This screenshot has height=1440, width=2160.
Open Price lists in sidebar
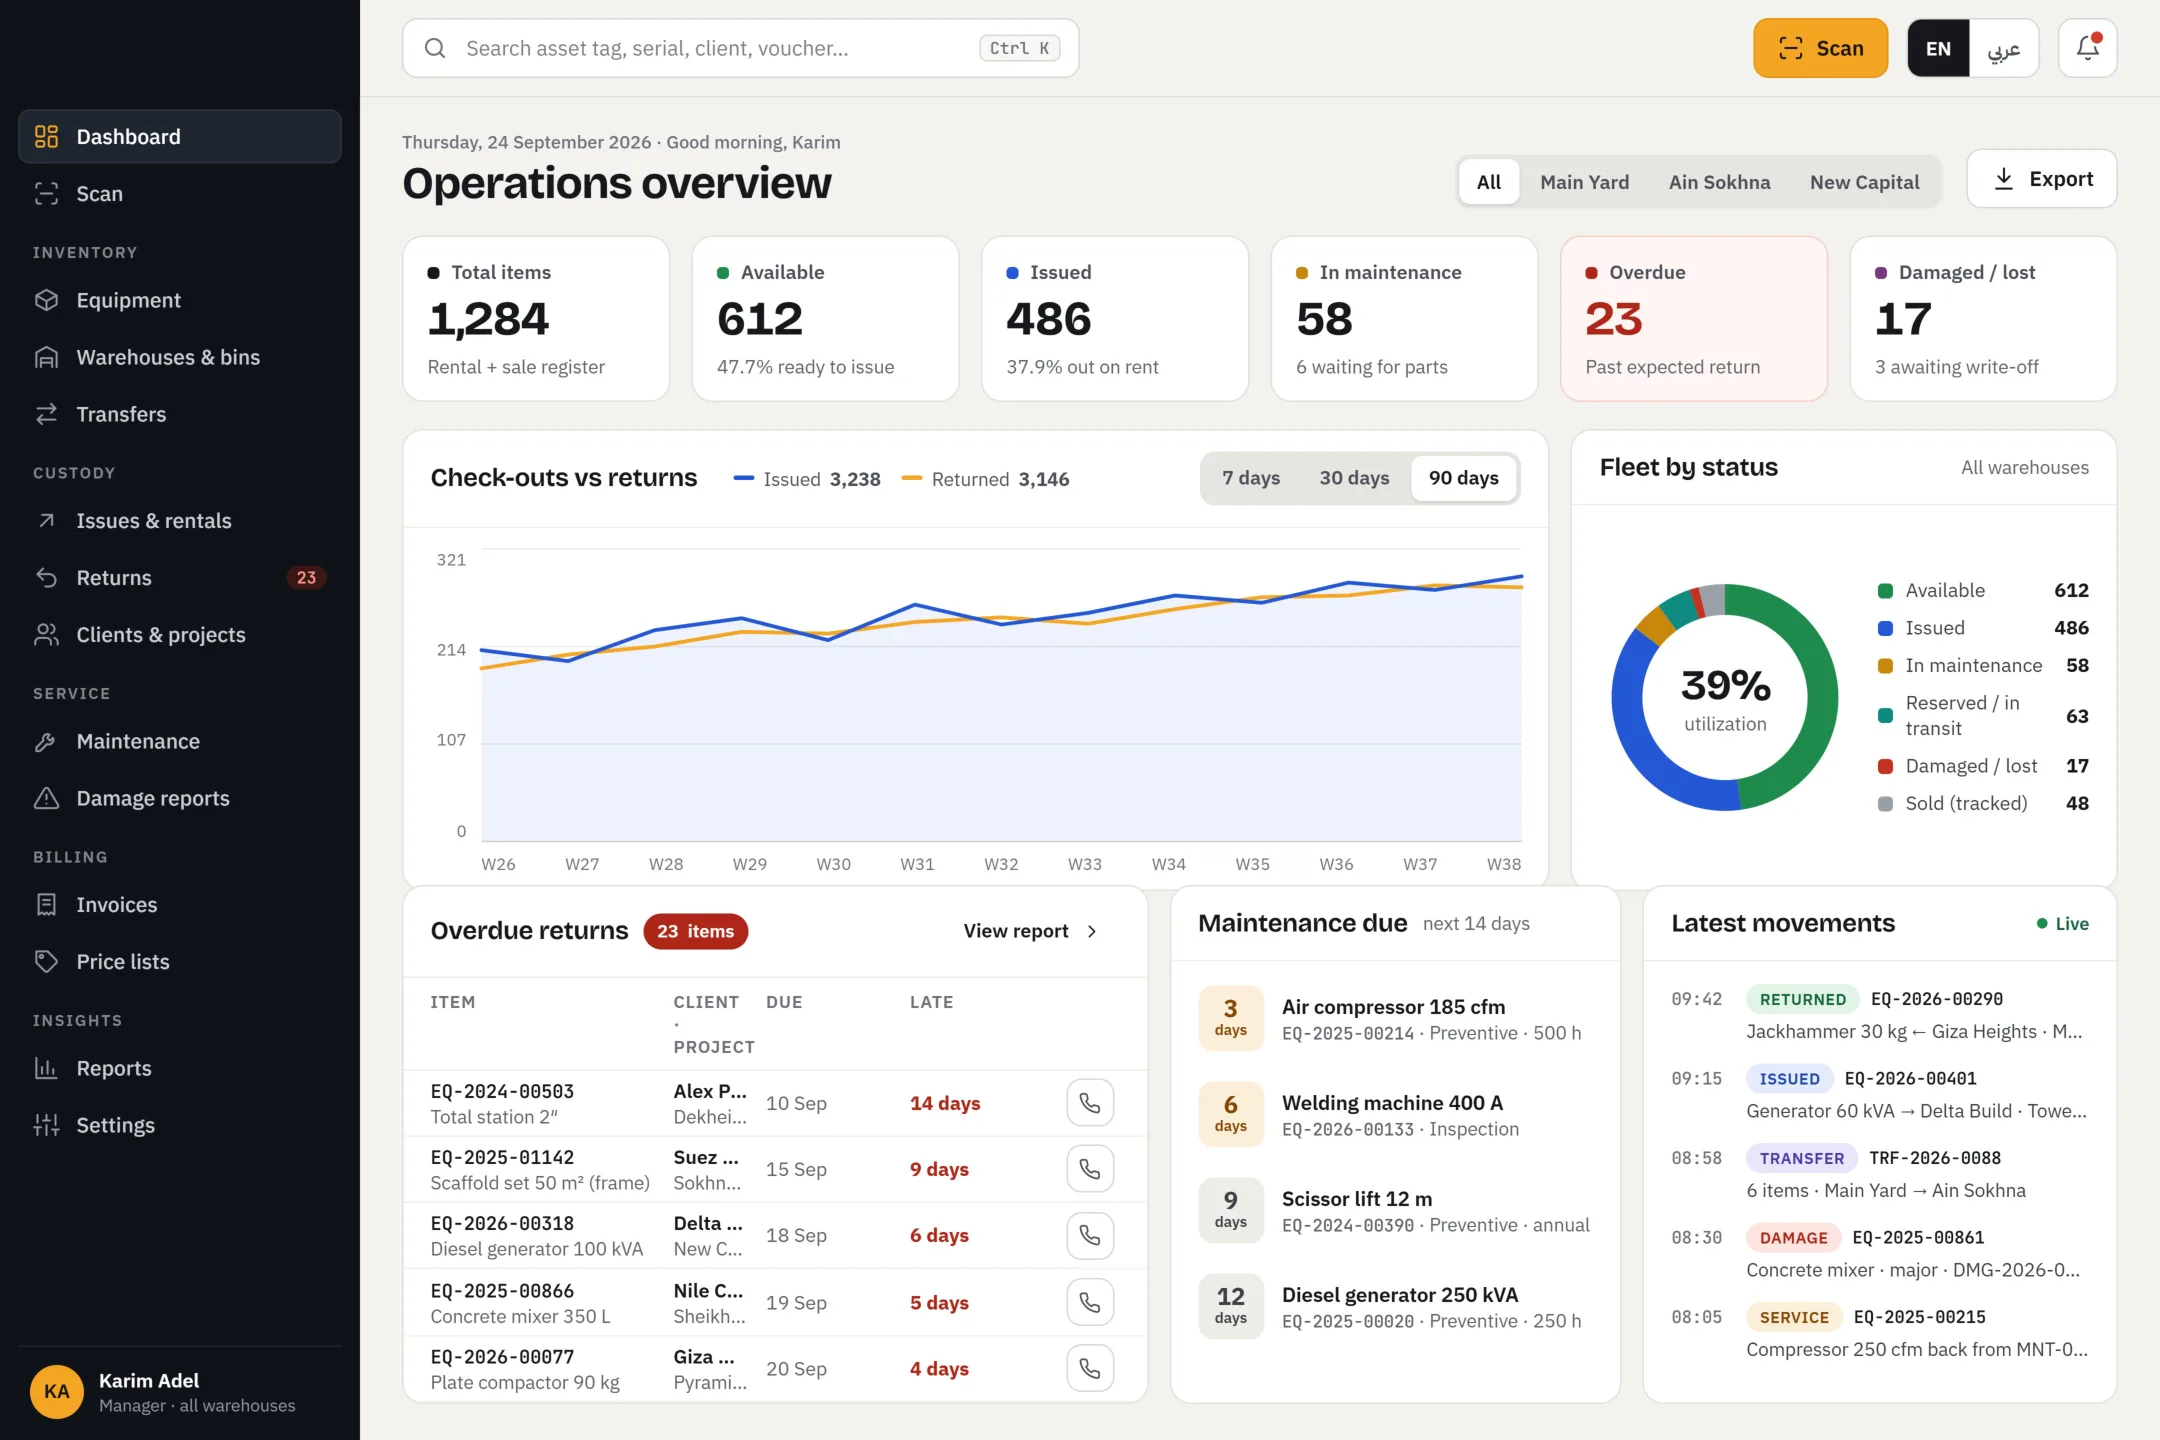[x=180, y=962]
